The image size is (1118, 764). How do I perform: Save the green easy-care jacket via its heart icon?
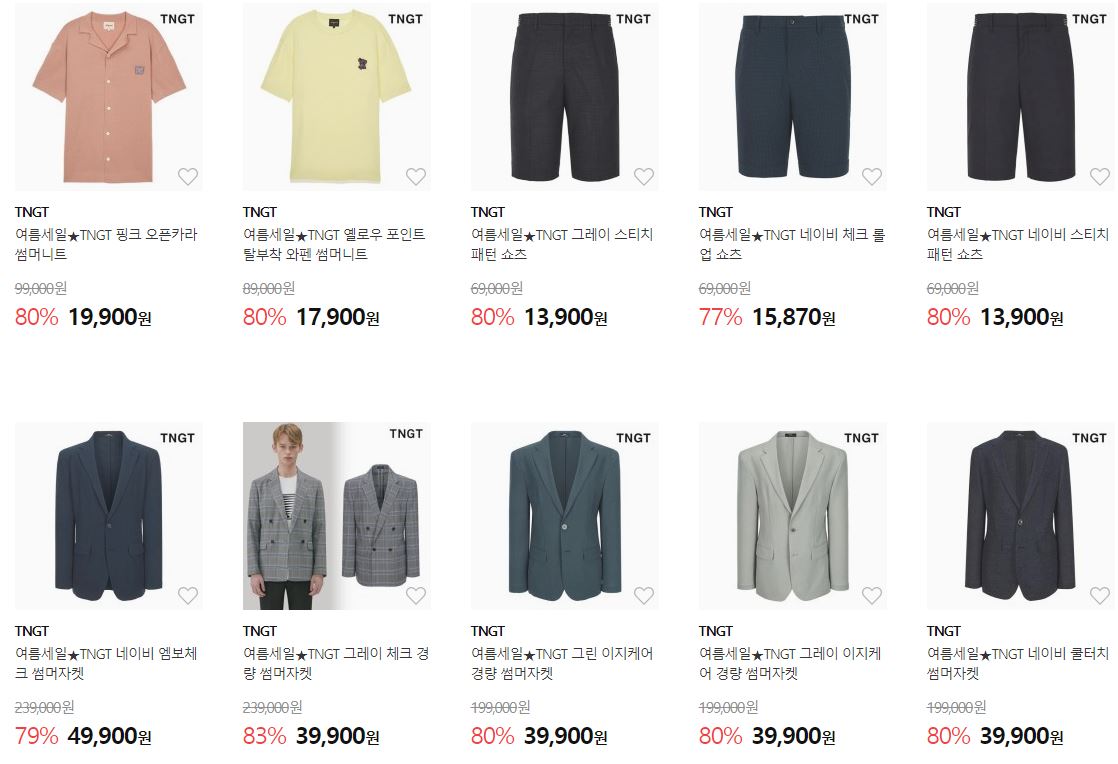[644, 595]
